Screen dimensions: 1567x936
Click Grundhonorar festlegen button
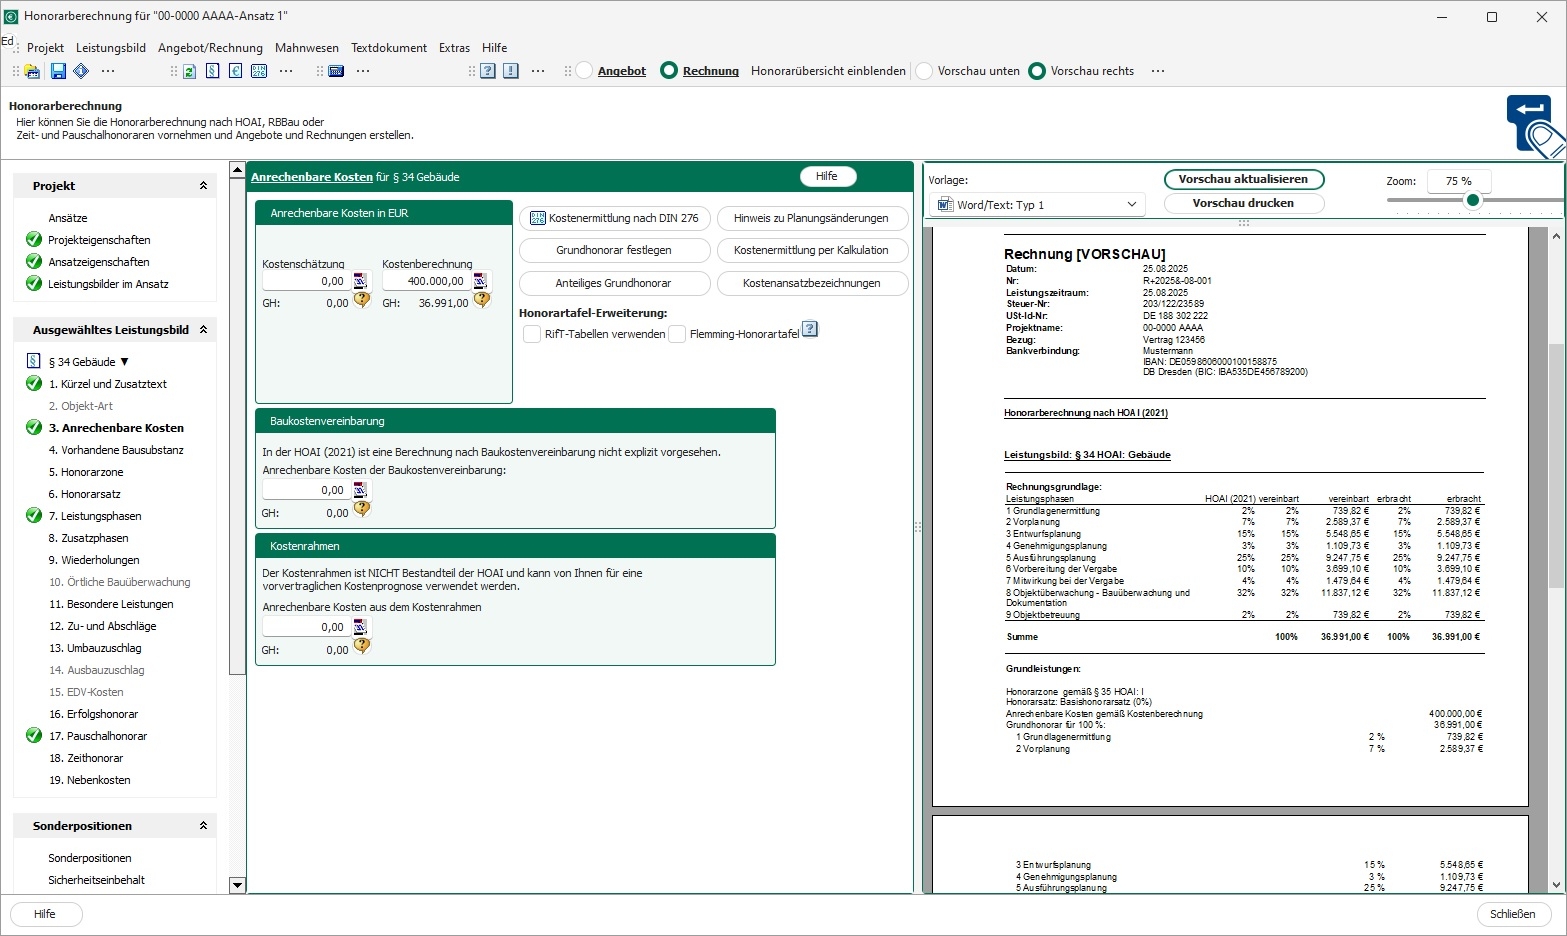click(614, 250)
